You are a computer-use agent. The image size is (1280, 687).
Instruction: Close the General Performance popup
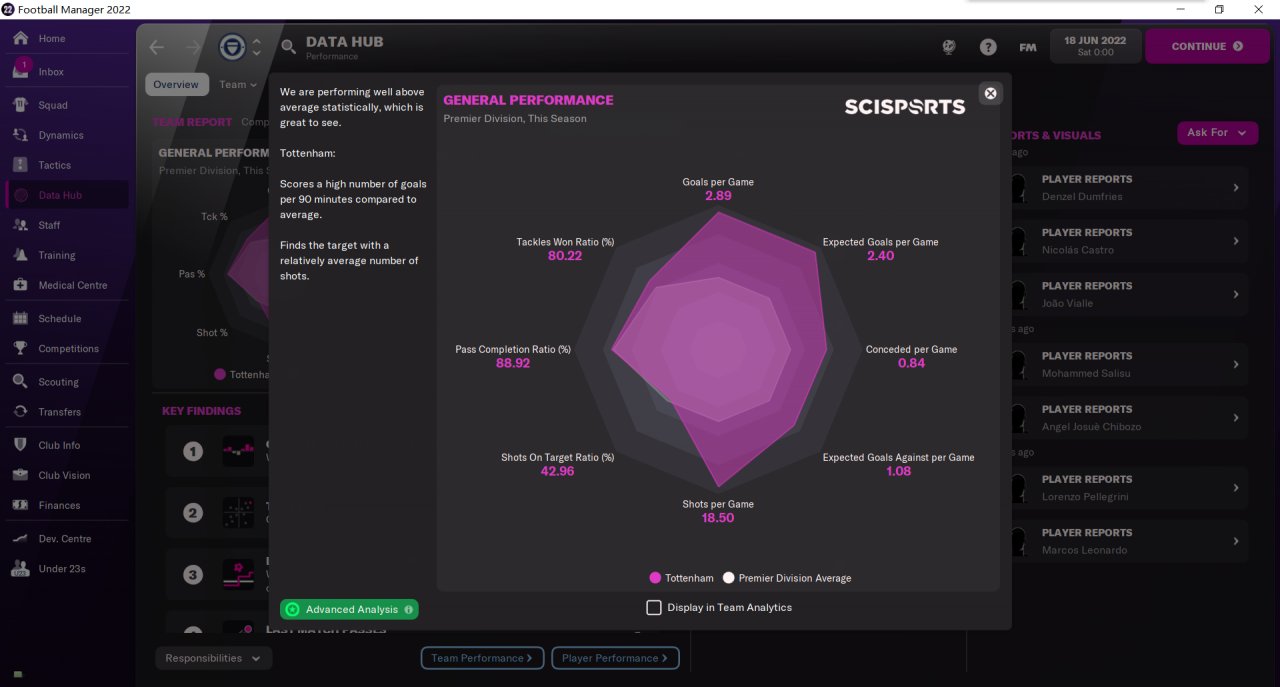click(x=990, y=93)
